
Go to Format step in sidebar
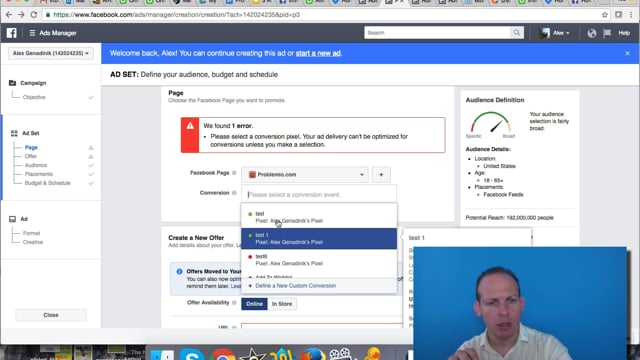31,233
